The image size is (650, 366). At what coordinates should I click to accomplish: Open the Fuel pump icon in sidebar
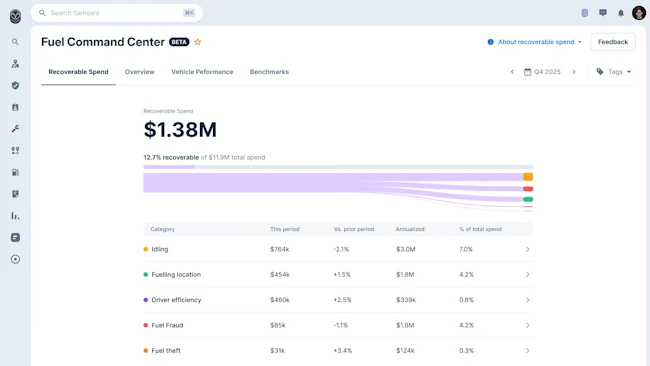(x=15, y=172)
